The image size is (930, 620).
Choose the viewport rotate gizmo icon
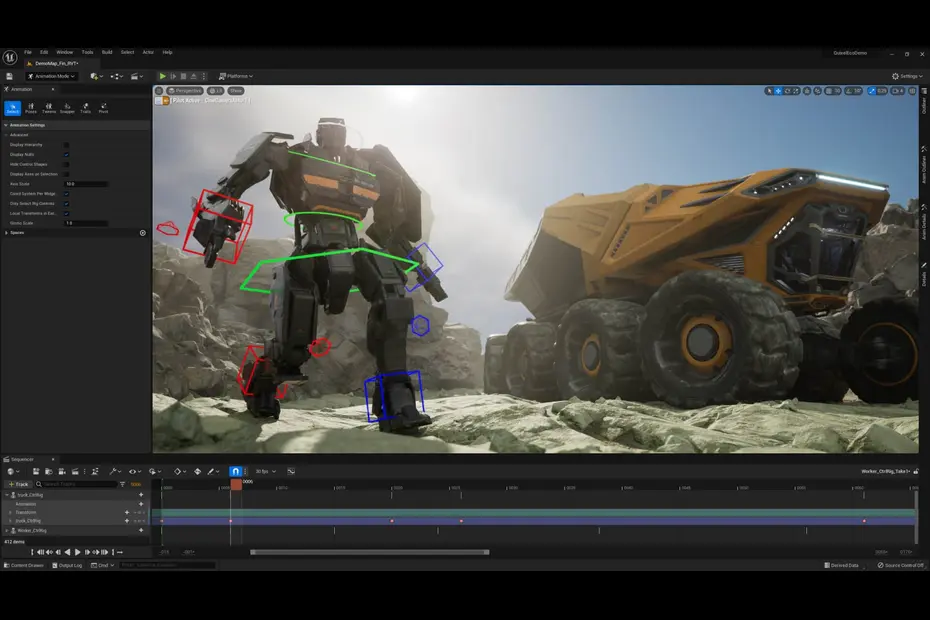pos(787,91)
